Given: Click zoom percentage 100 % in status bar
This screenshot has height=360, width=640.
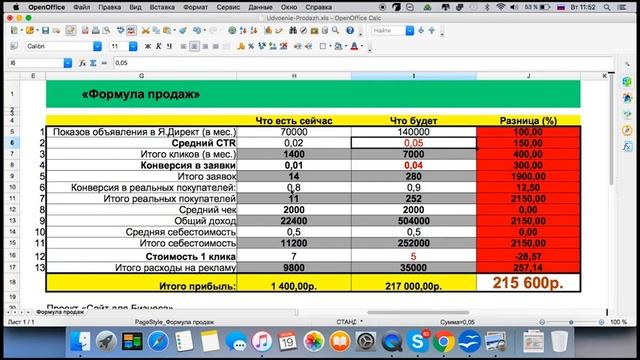Looking at the screenshot, I should tap(618, 322).
